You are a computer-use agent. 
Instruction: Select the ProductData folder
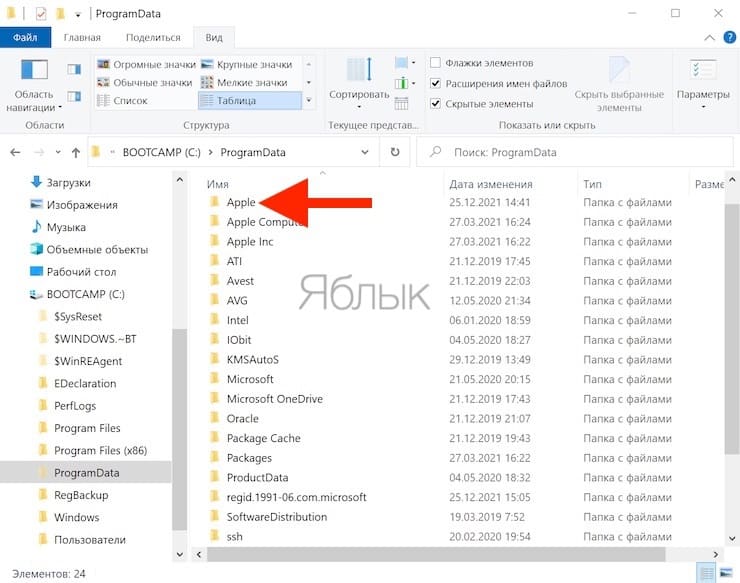coord(257,478)
